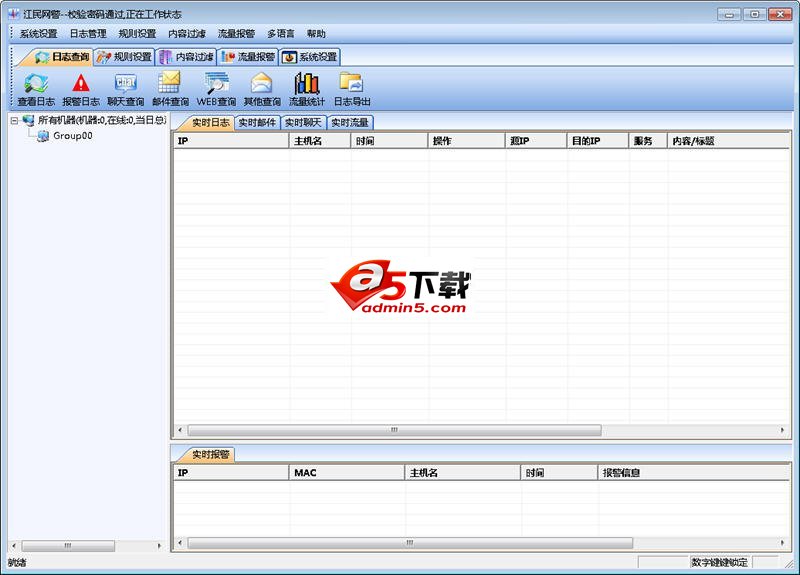Switch to the 日志查询 ribbon tab

click(62, 57)
